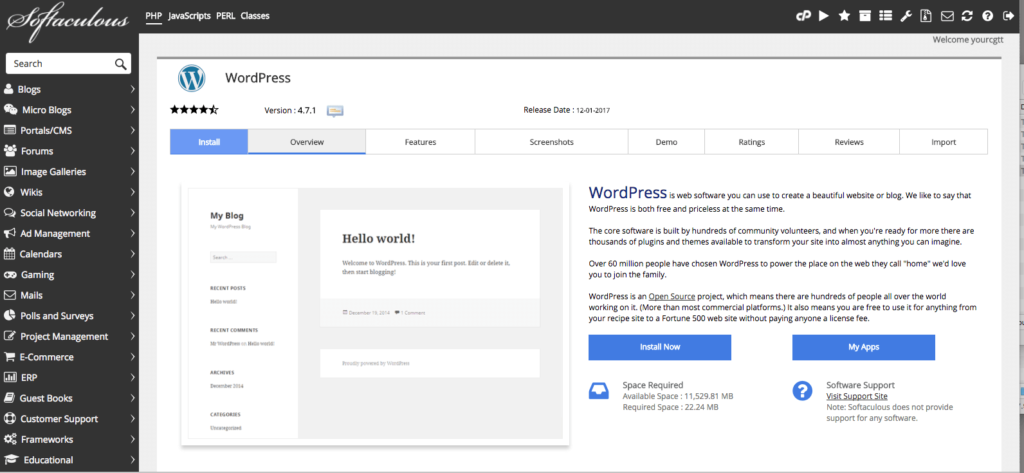1024x473 pixels.
Task: Select Classes in the top menu
Action: click(x=255, y=16)
